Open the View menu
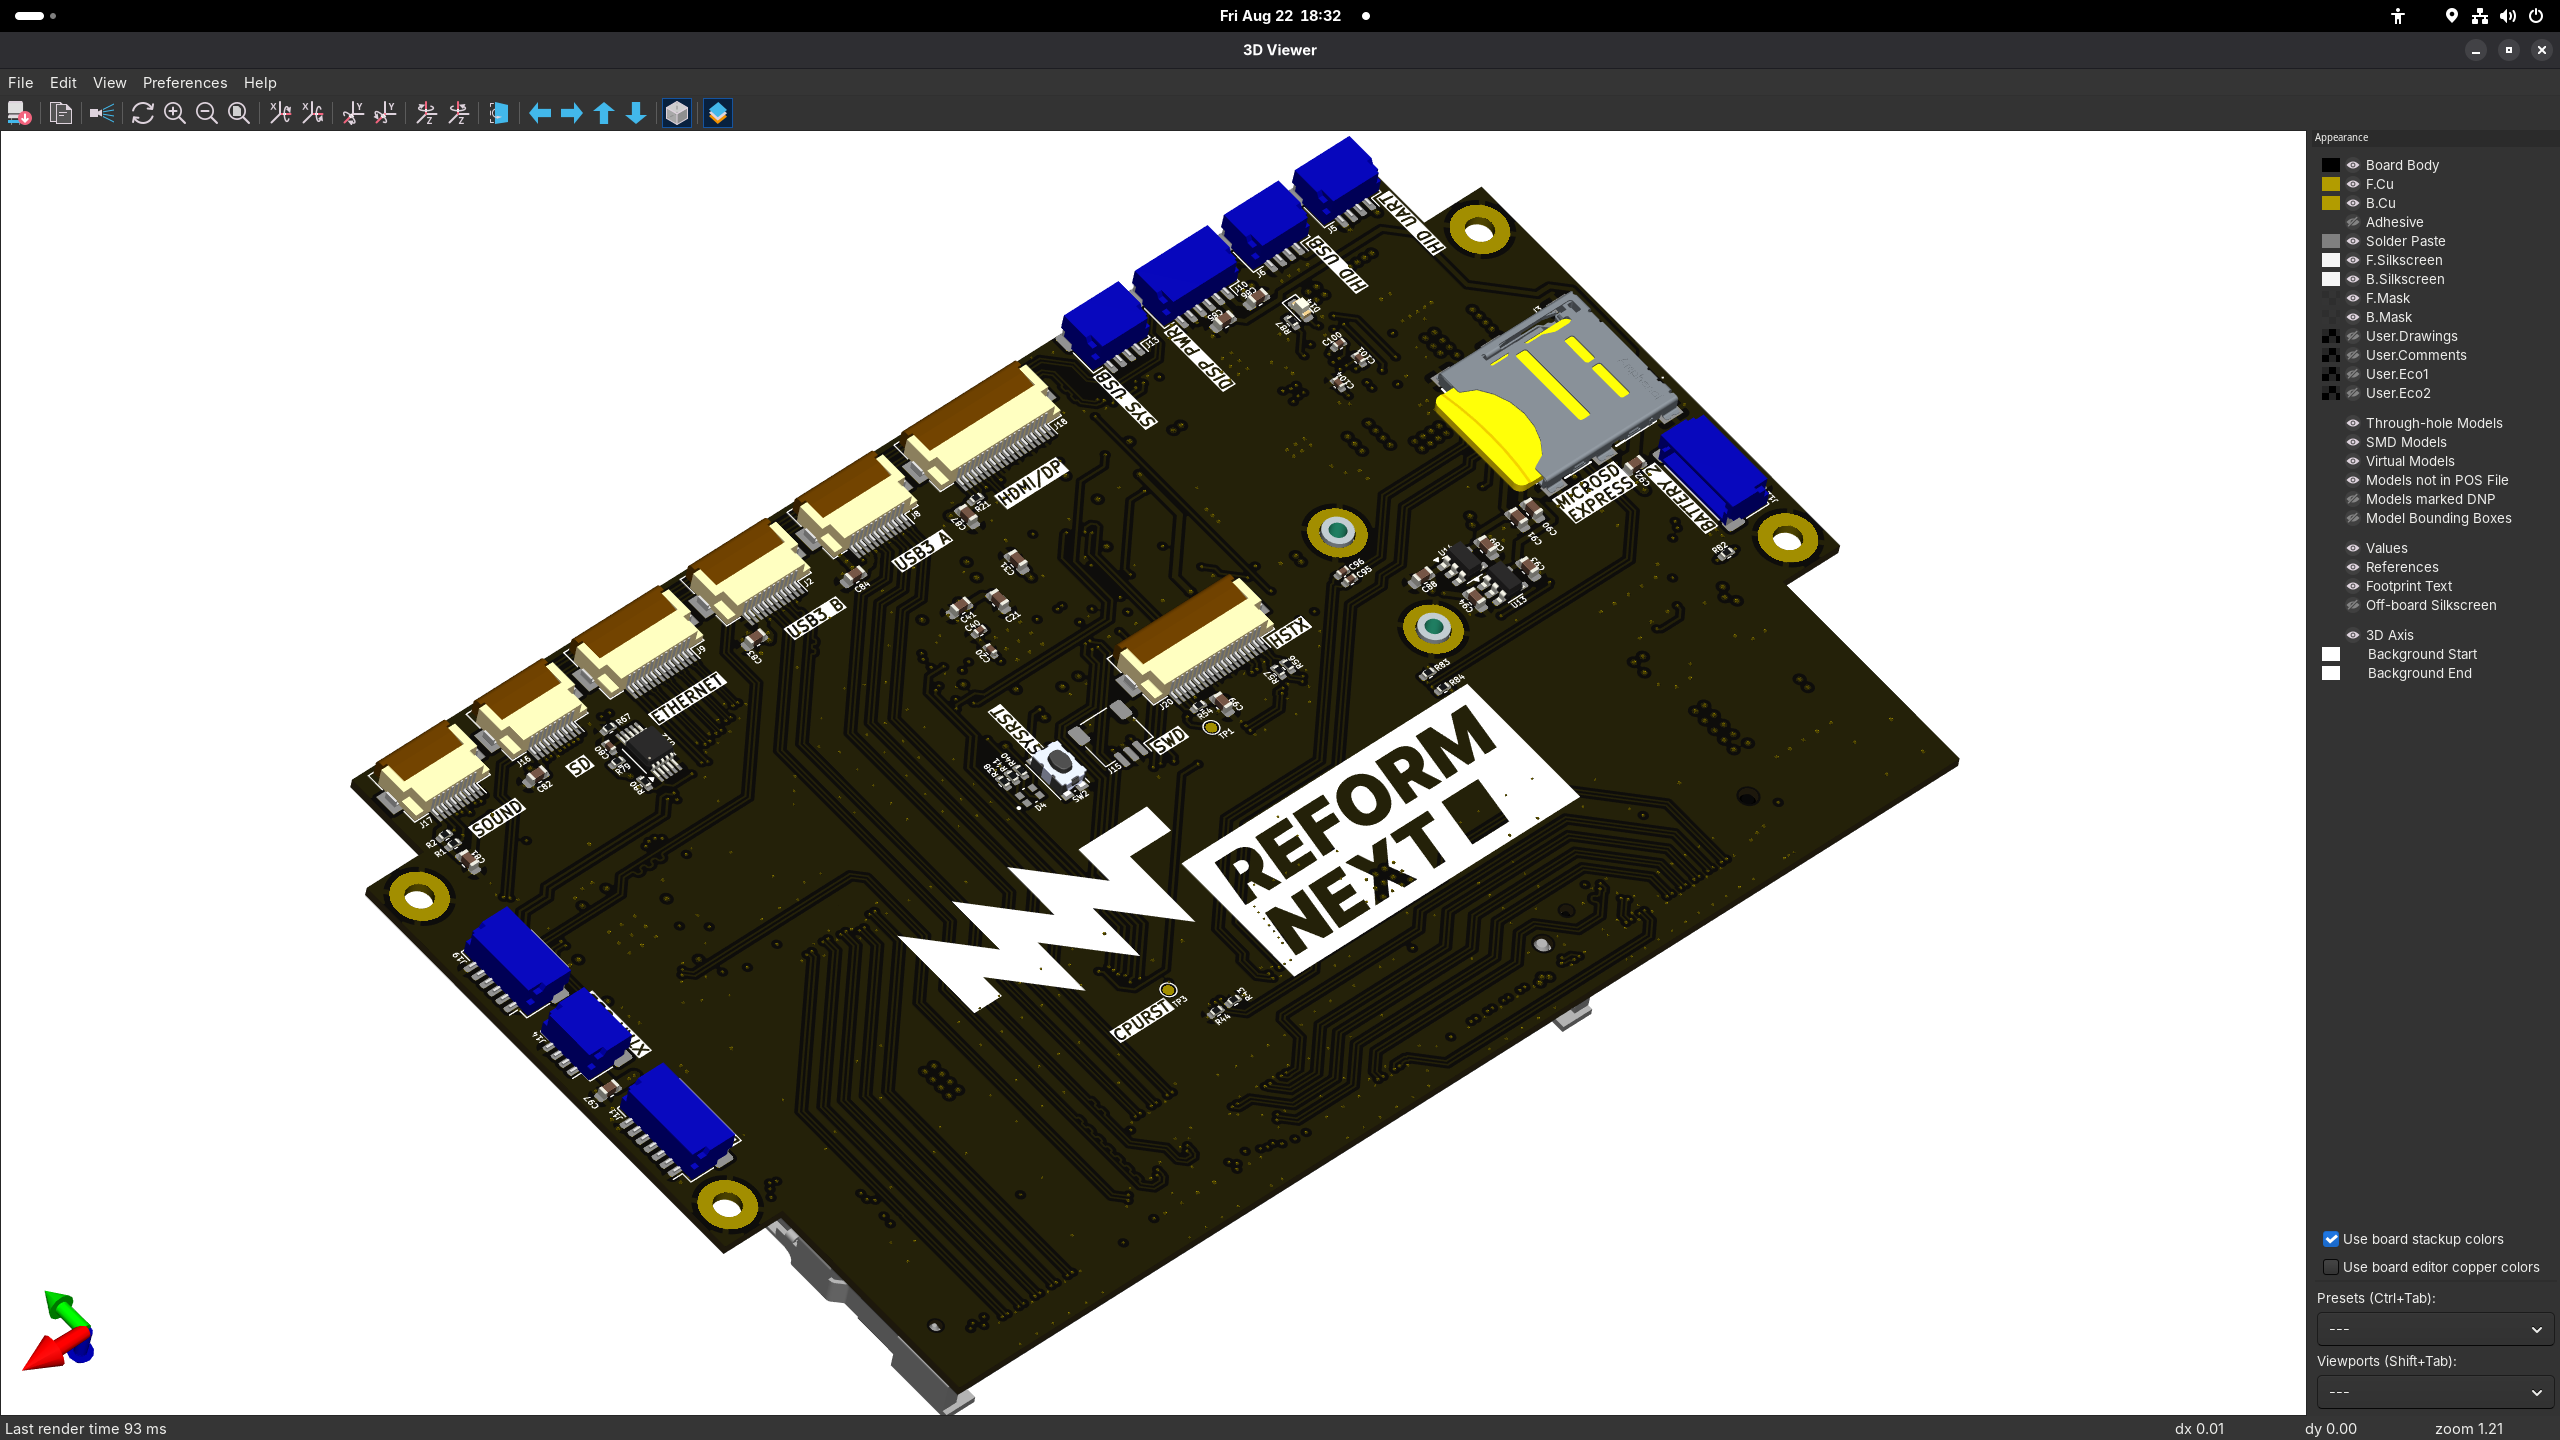2560x1440 pixels. 110,83
